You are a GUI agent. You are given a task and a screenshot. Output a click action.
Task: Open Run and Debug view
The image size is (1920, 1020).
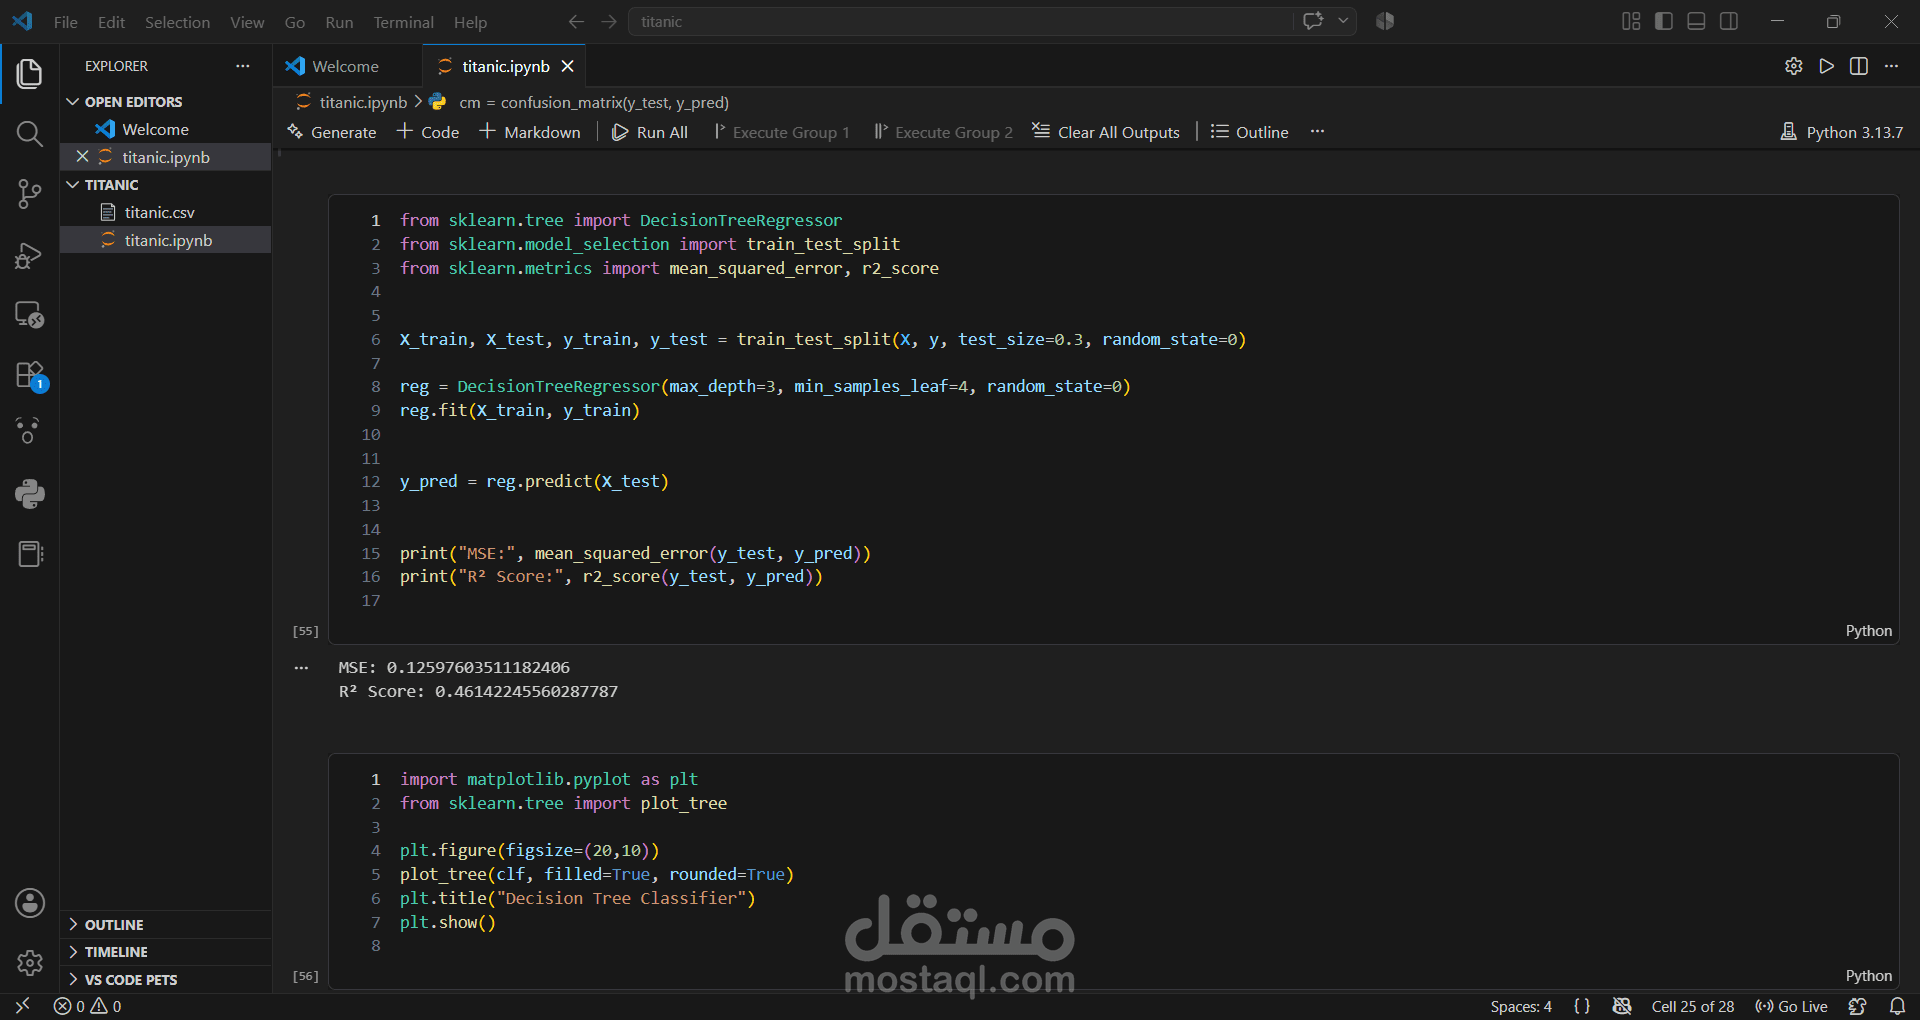point(29,255)
